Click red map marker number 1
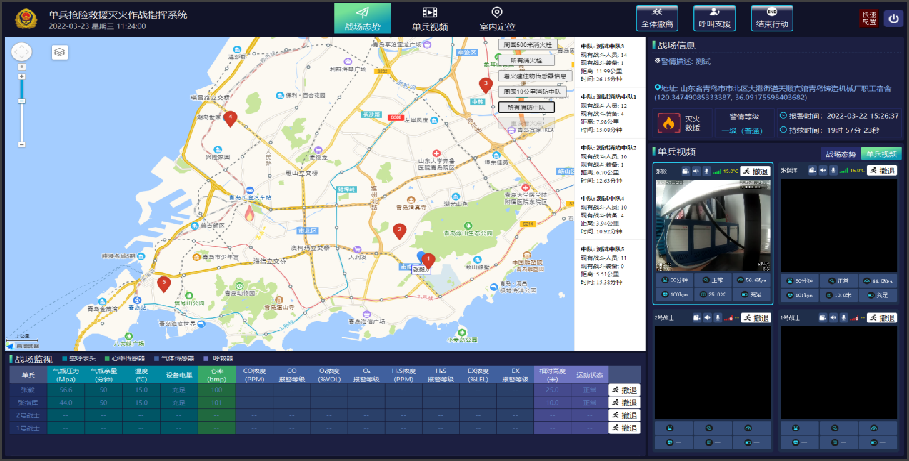 pyautogui.click(x=429, y=262)
